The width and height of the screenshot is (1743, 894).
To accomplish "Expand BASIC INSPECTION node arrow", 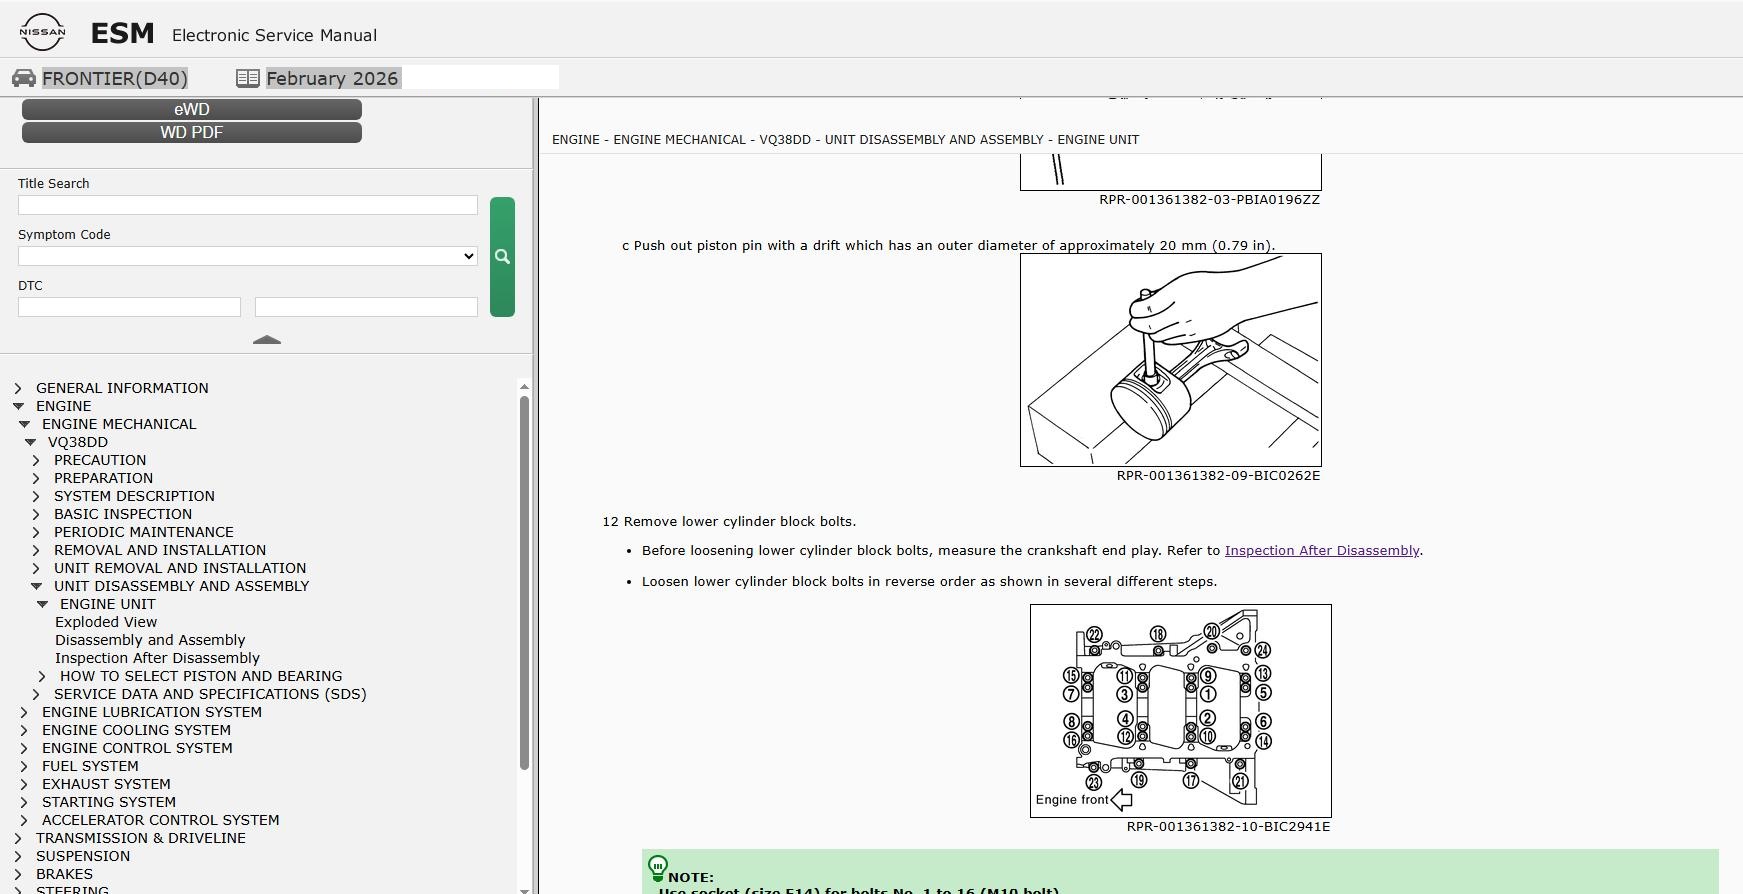I will (36, 514).
